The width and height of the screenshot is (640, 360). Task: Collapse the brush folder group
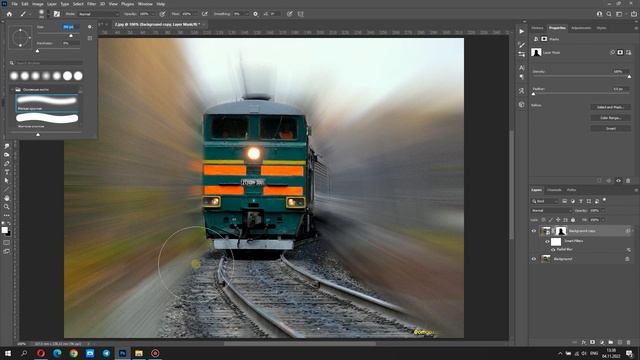coord(12,89)
